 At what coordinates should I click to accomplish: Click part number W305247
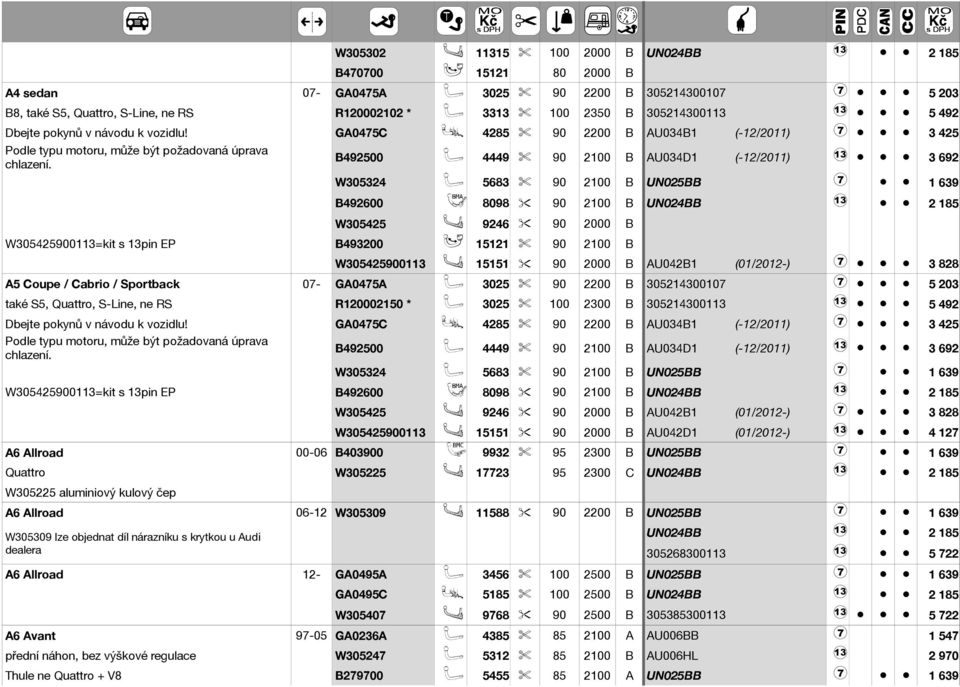[360, 656]
